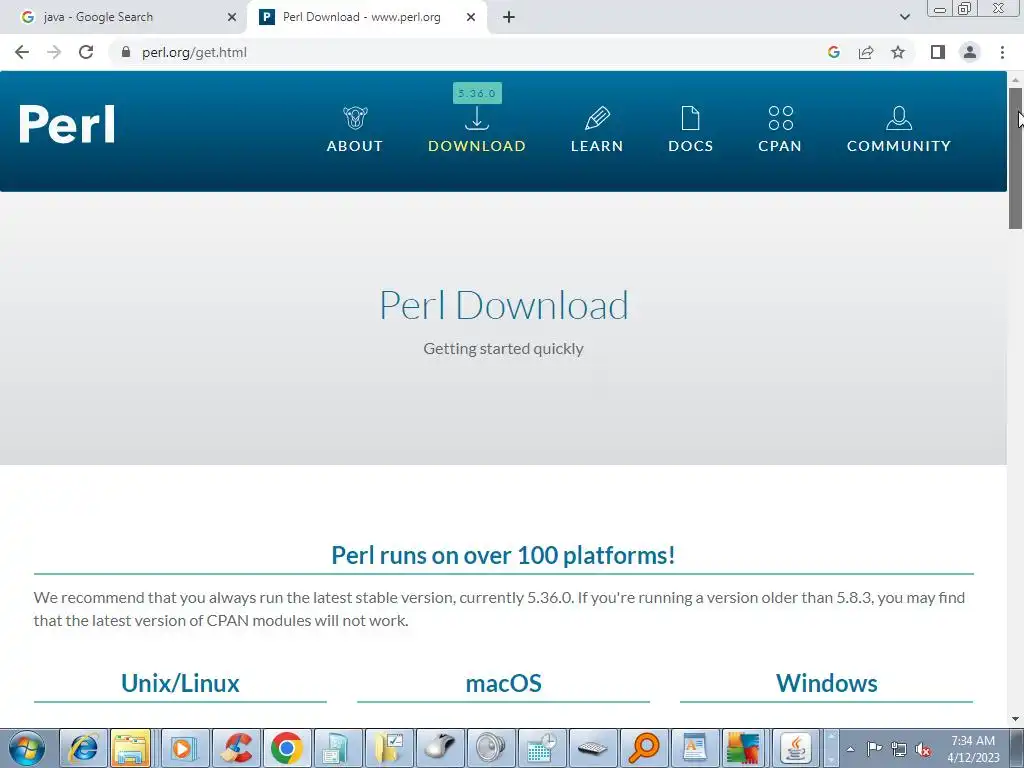Open Chrome's three-dot menu
Viewport: 1024px width, 768px height.
(1002, 52)
